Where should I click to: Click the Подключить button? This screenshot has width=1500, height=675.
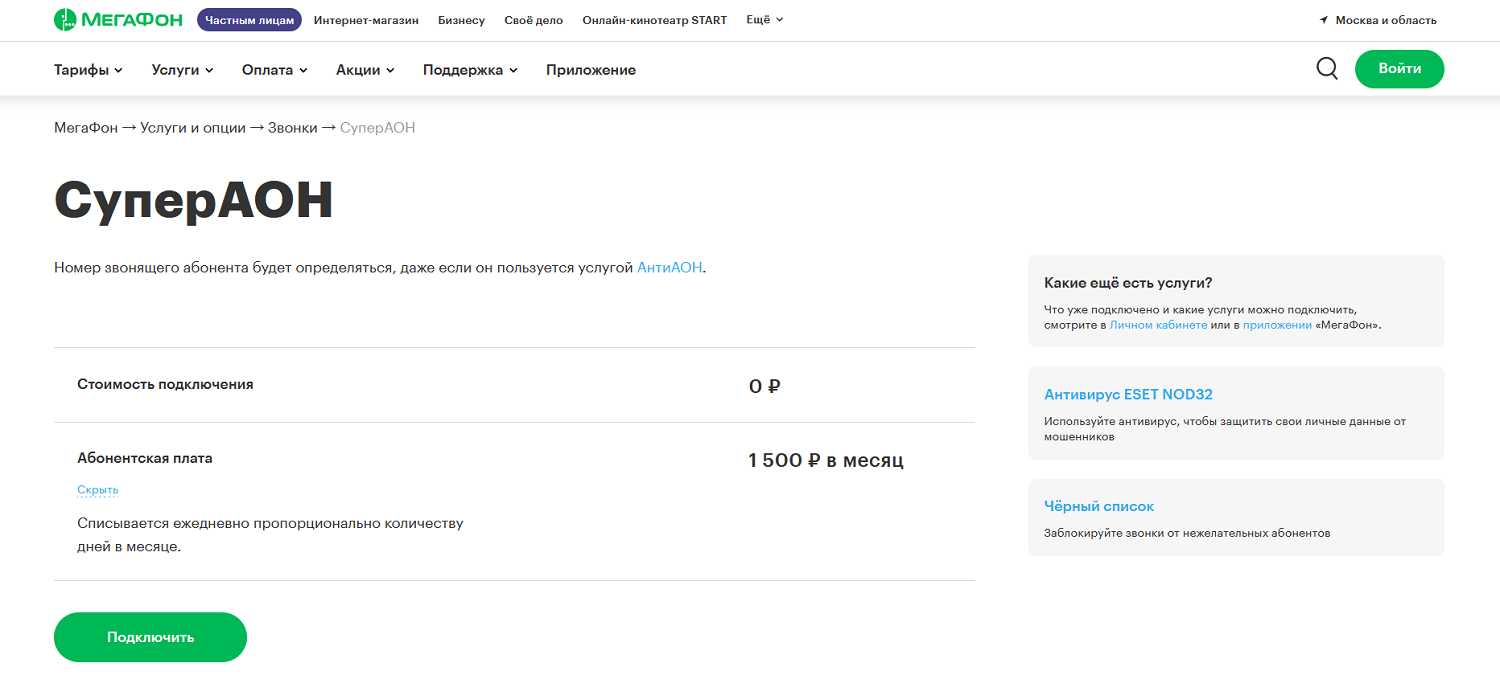[x=150, y=637]
